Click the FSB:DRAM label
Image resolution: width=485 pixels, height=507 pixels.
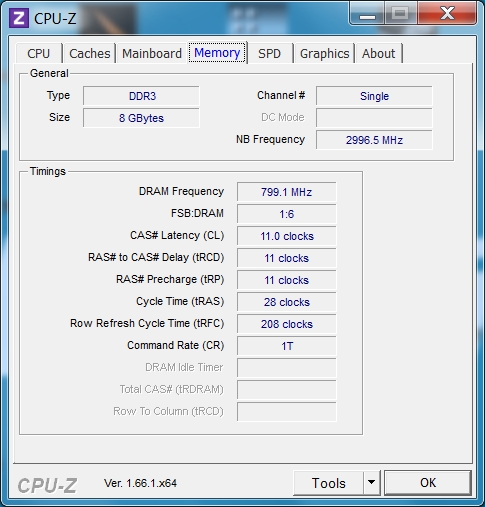[x=197, y=213]
